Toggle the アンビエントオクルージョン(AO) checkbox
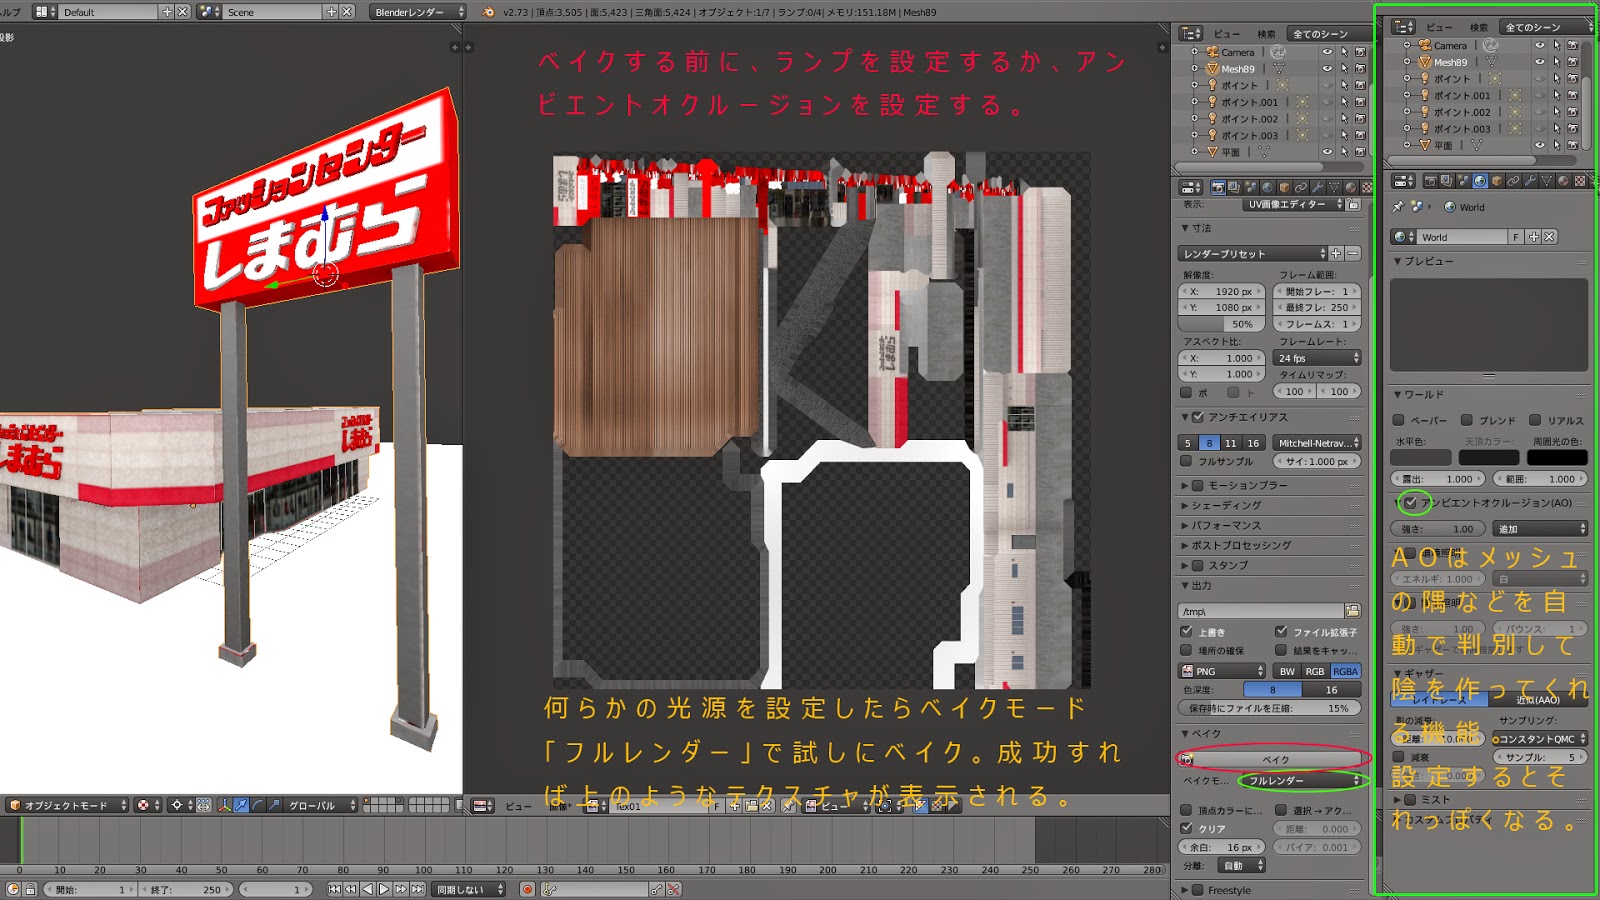Viewport: 1600px width, 900px height. [x=1410, y=502]
